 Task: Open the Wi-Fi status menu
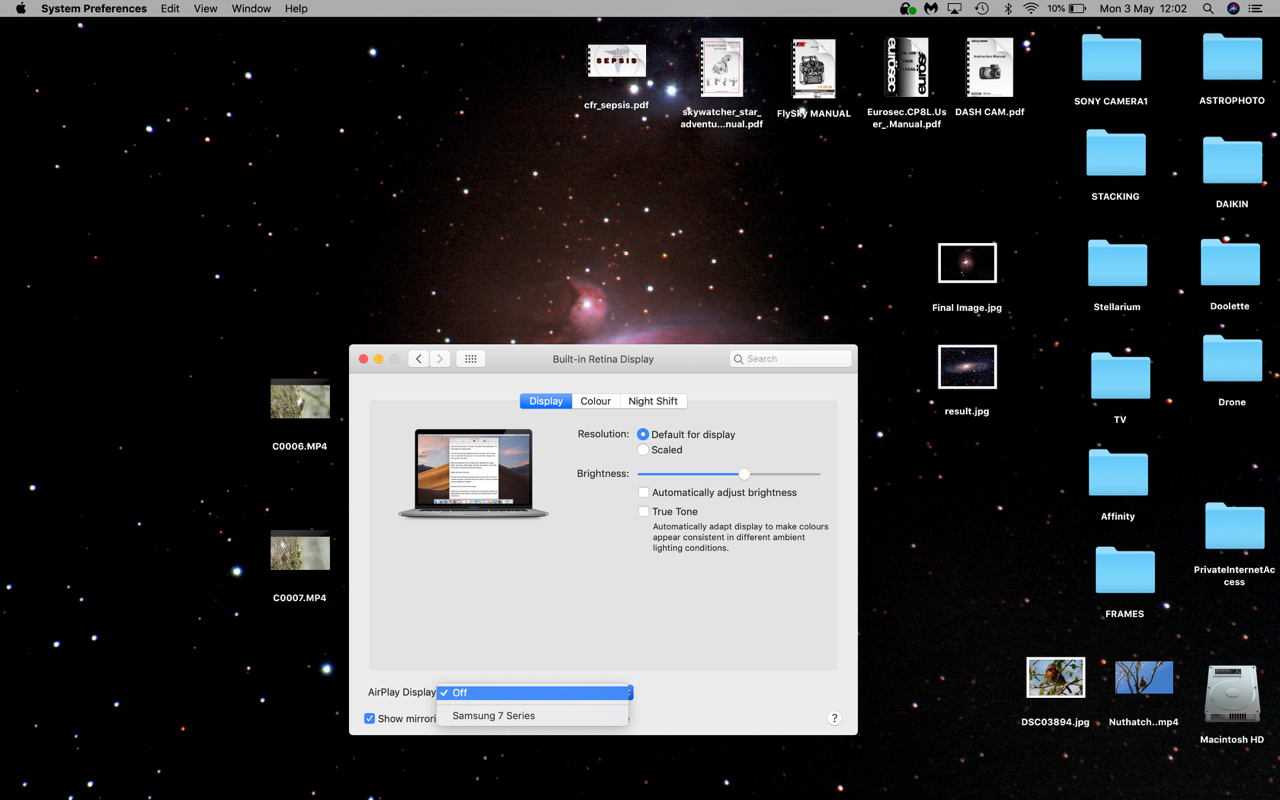coord(1031,8)
